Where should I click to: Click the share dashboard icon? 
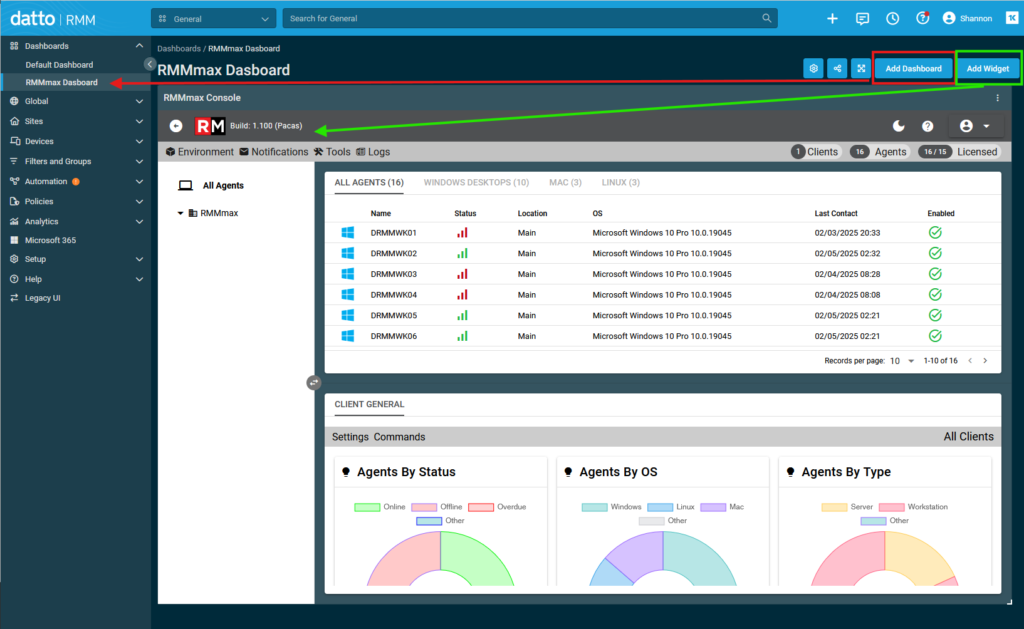pos(837,68)
